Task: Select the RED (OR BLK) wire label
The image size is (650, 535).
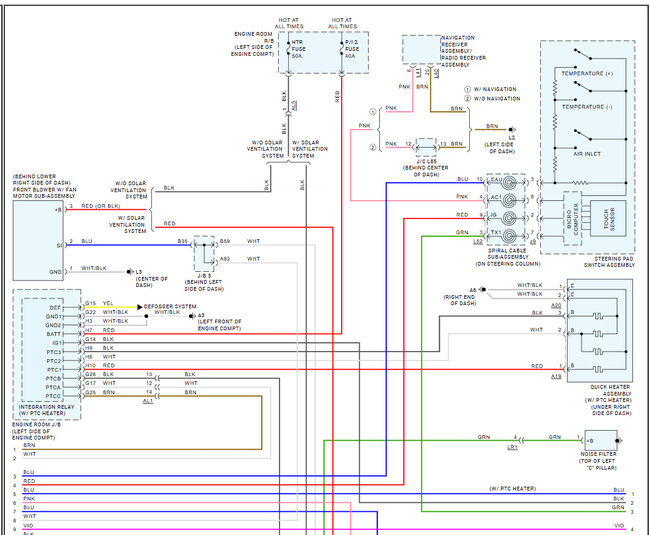Action: click(101, 206)
